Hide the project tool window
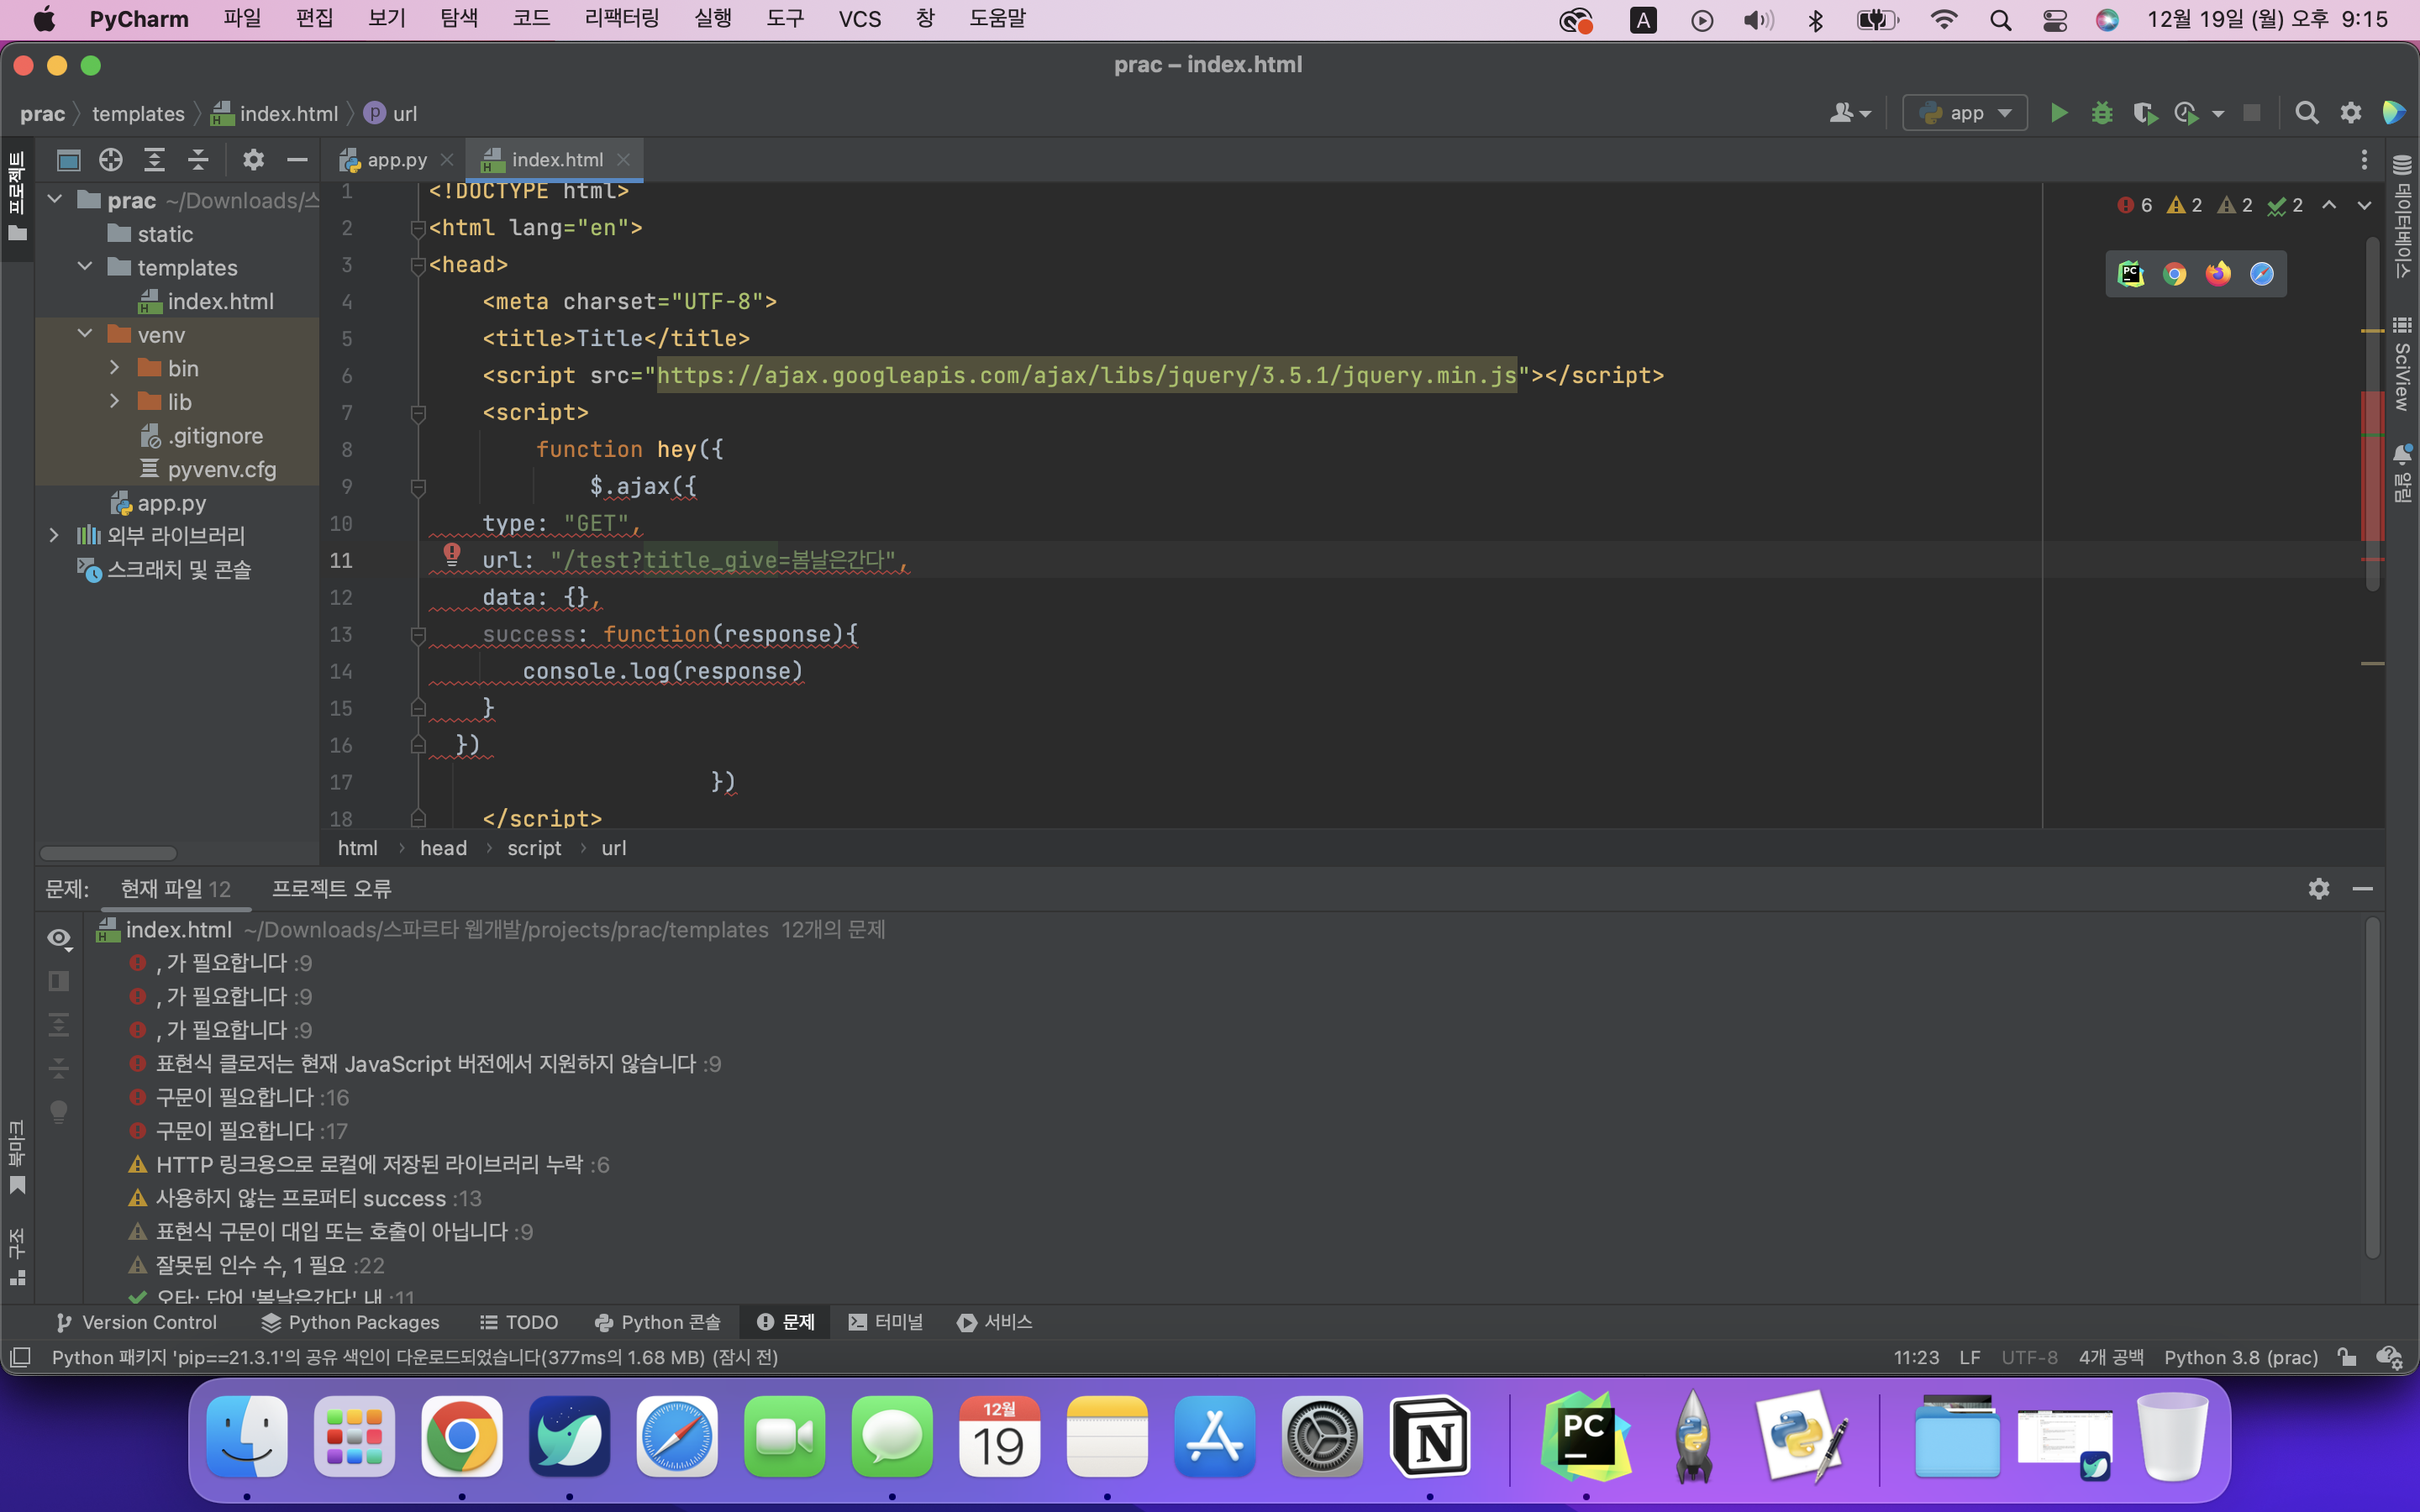Screen dimensions: 2420x1512 point(297,159)
